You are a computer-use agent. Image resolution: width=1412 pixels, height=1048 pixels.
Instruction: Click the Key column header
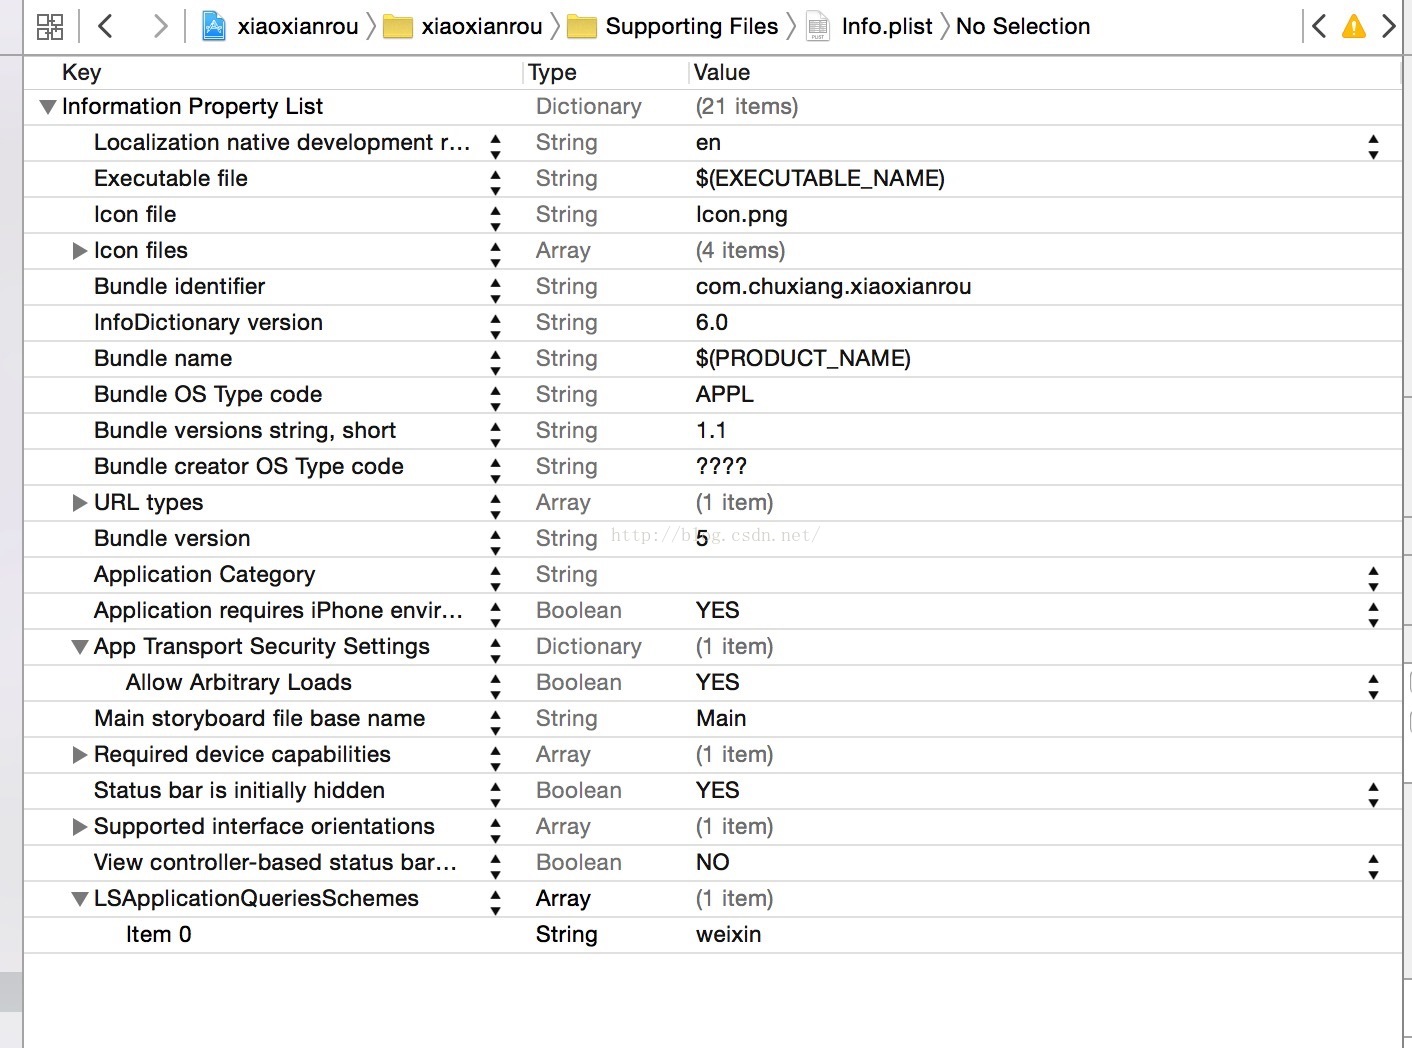point(81,72)
